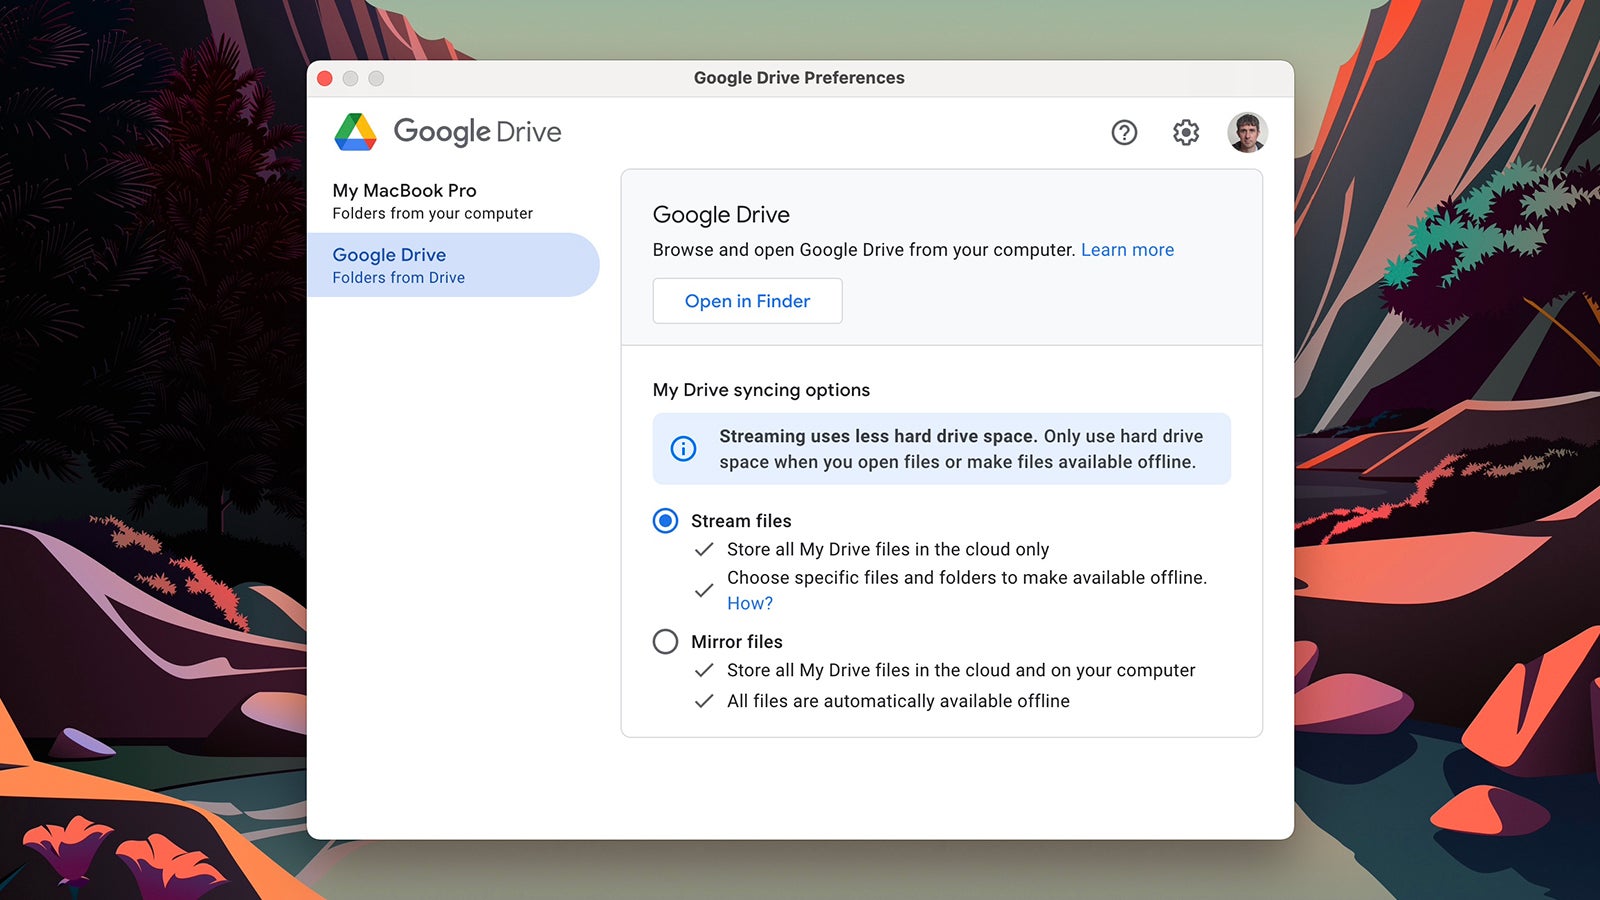Click the checkmark beside cloud and computer storage
The image size is (1600, 900).
704,670
